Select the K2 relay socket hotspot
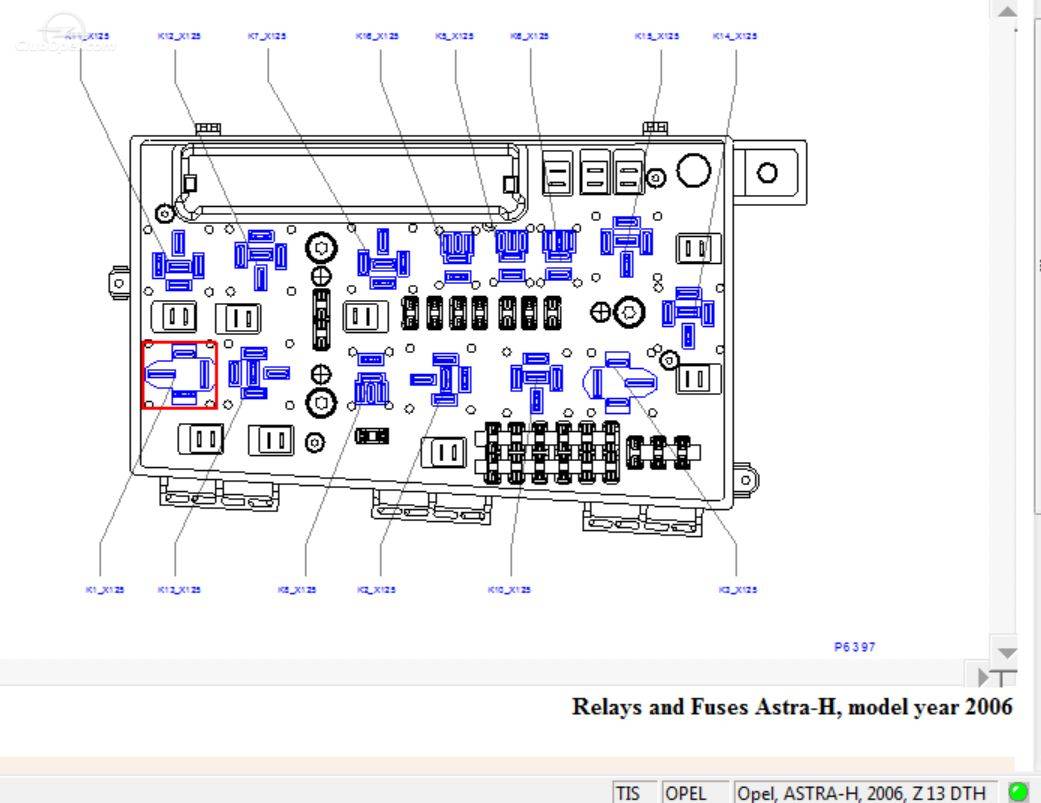 coord(441,379)
